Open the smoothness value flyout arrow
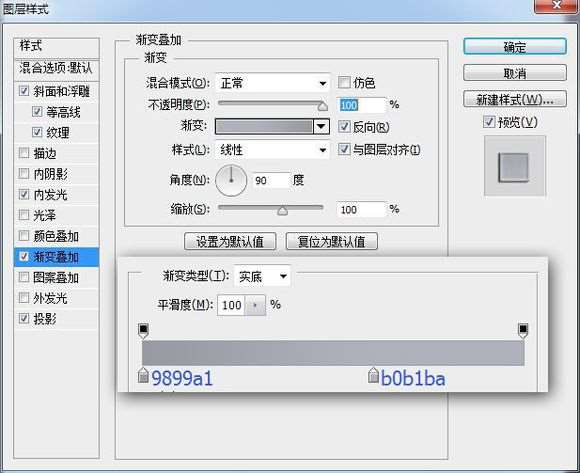The height and width of the screenshot is (473, 580). click(255, 305)
